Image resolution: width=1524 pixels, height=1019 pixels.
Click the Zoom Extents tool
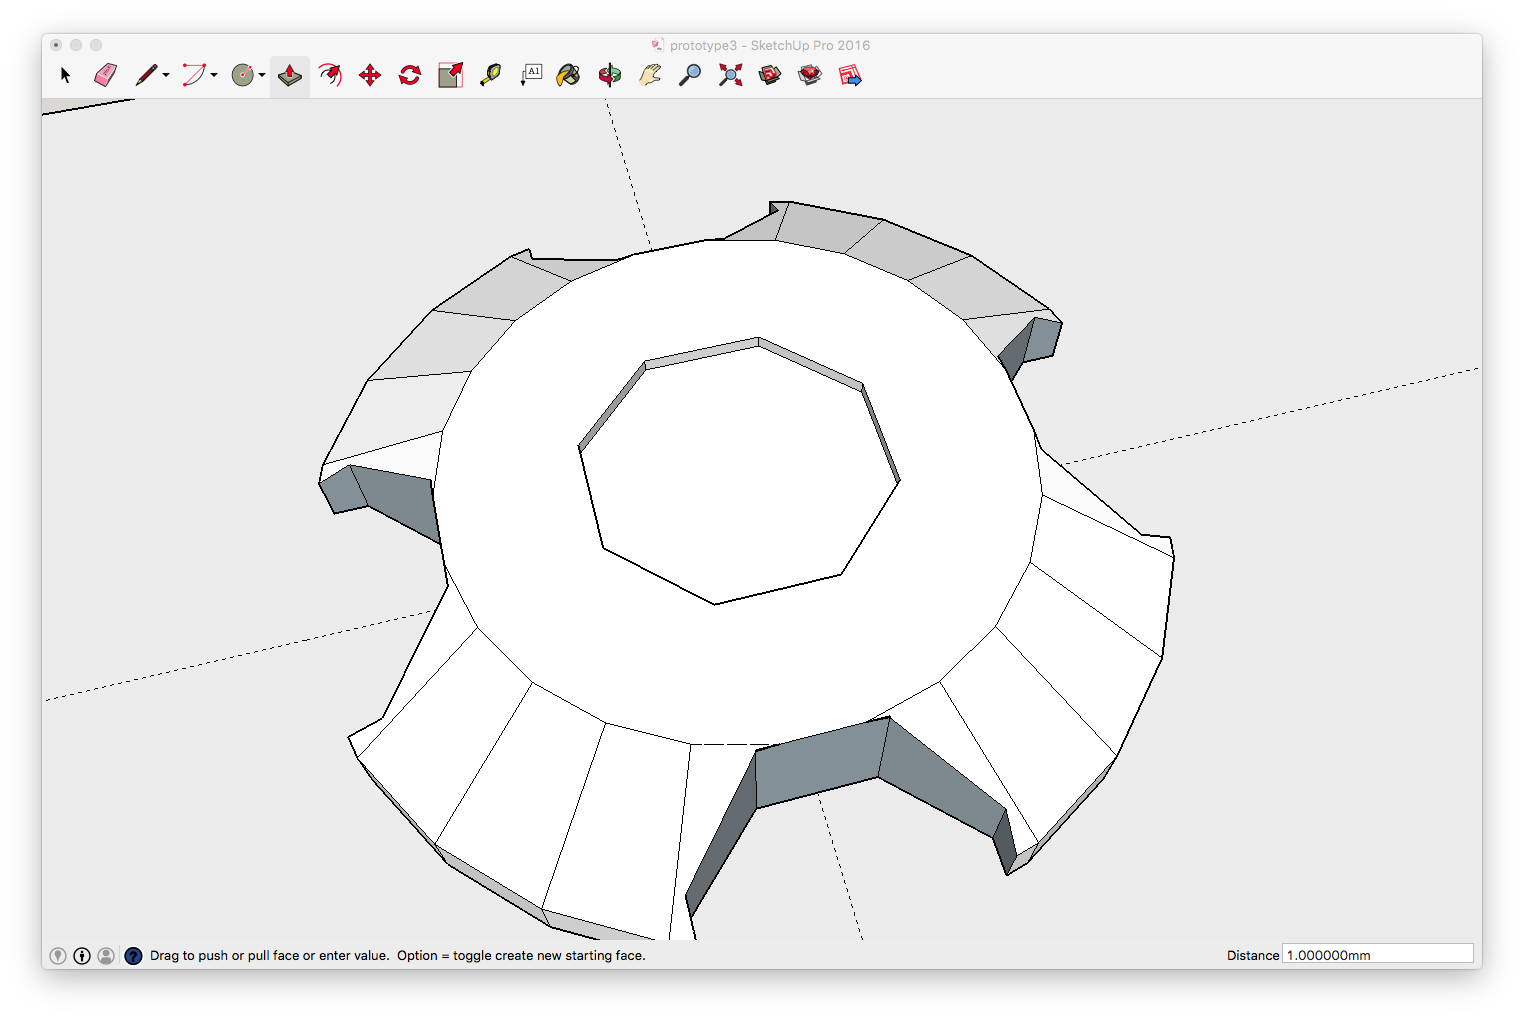(x=730, y=75)
